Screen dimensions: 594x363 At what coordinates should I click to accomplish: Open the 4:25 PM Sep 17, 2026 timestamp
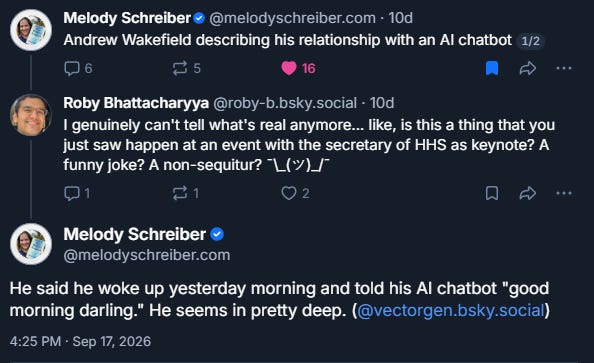point(80,341)
